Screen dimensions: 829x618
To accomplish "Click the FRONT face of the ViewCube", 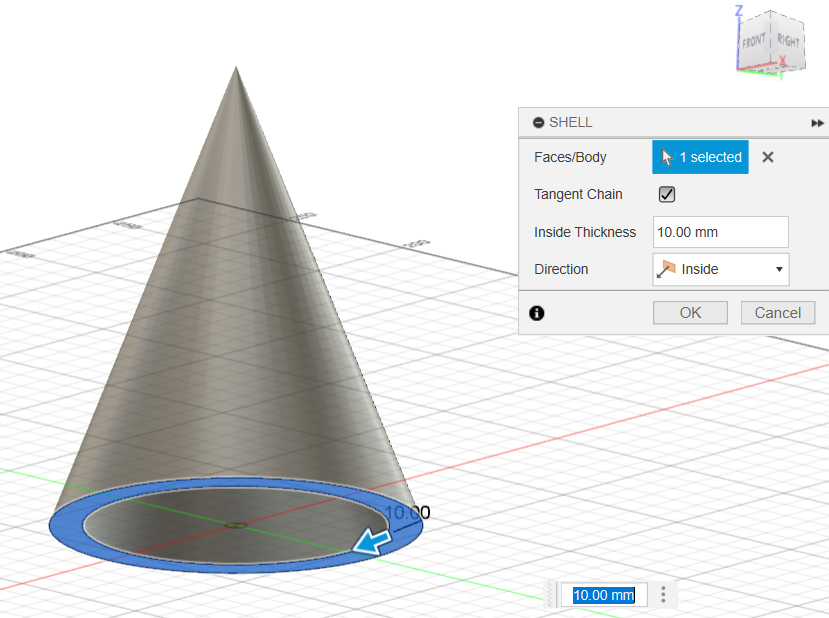I will pyautogui.click(x=753, y=41).
